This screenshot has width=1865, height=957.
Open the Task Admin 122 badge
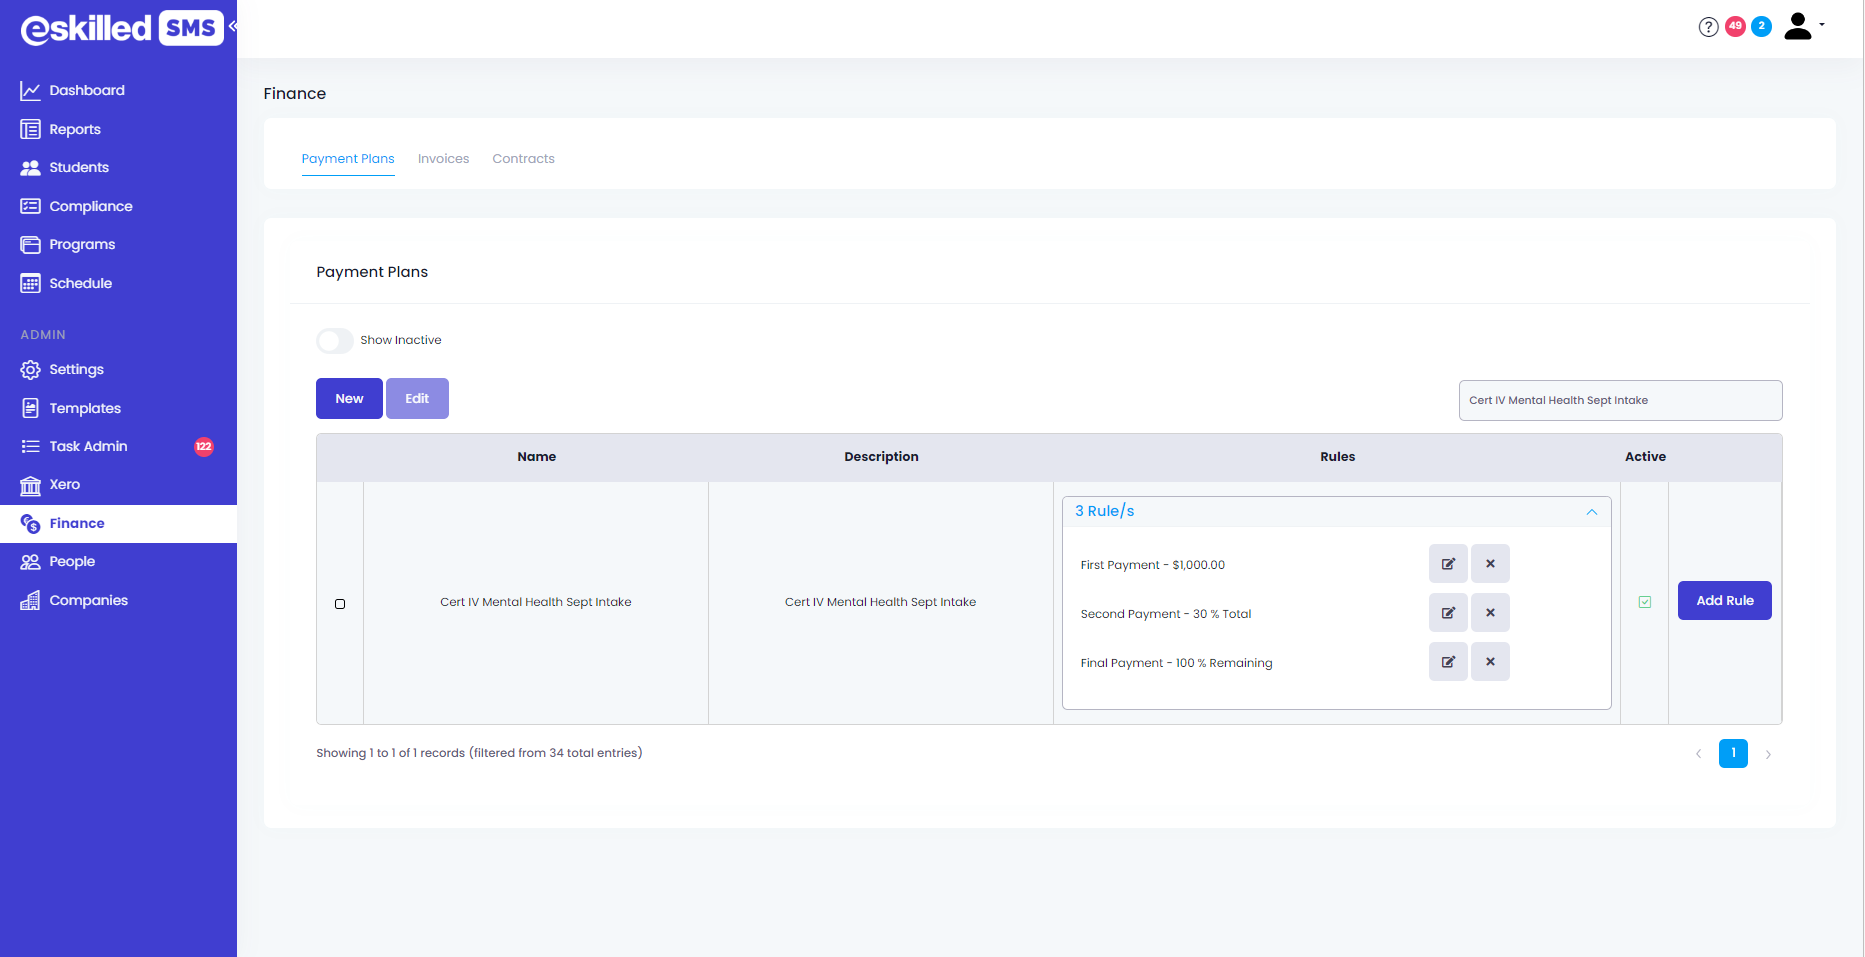(x=204, y=447)
